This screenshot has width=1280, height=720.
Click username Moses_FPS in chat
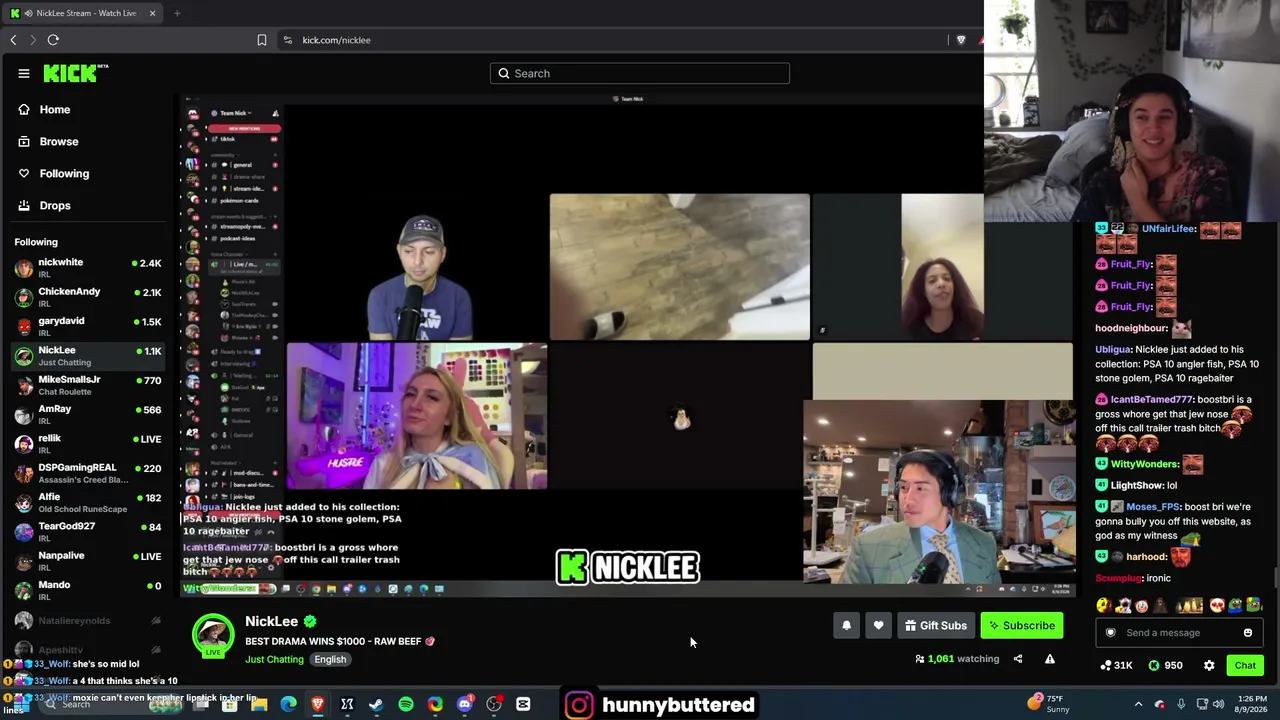1153,507
